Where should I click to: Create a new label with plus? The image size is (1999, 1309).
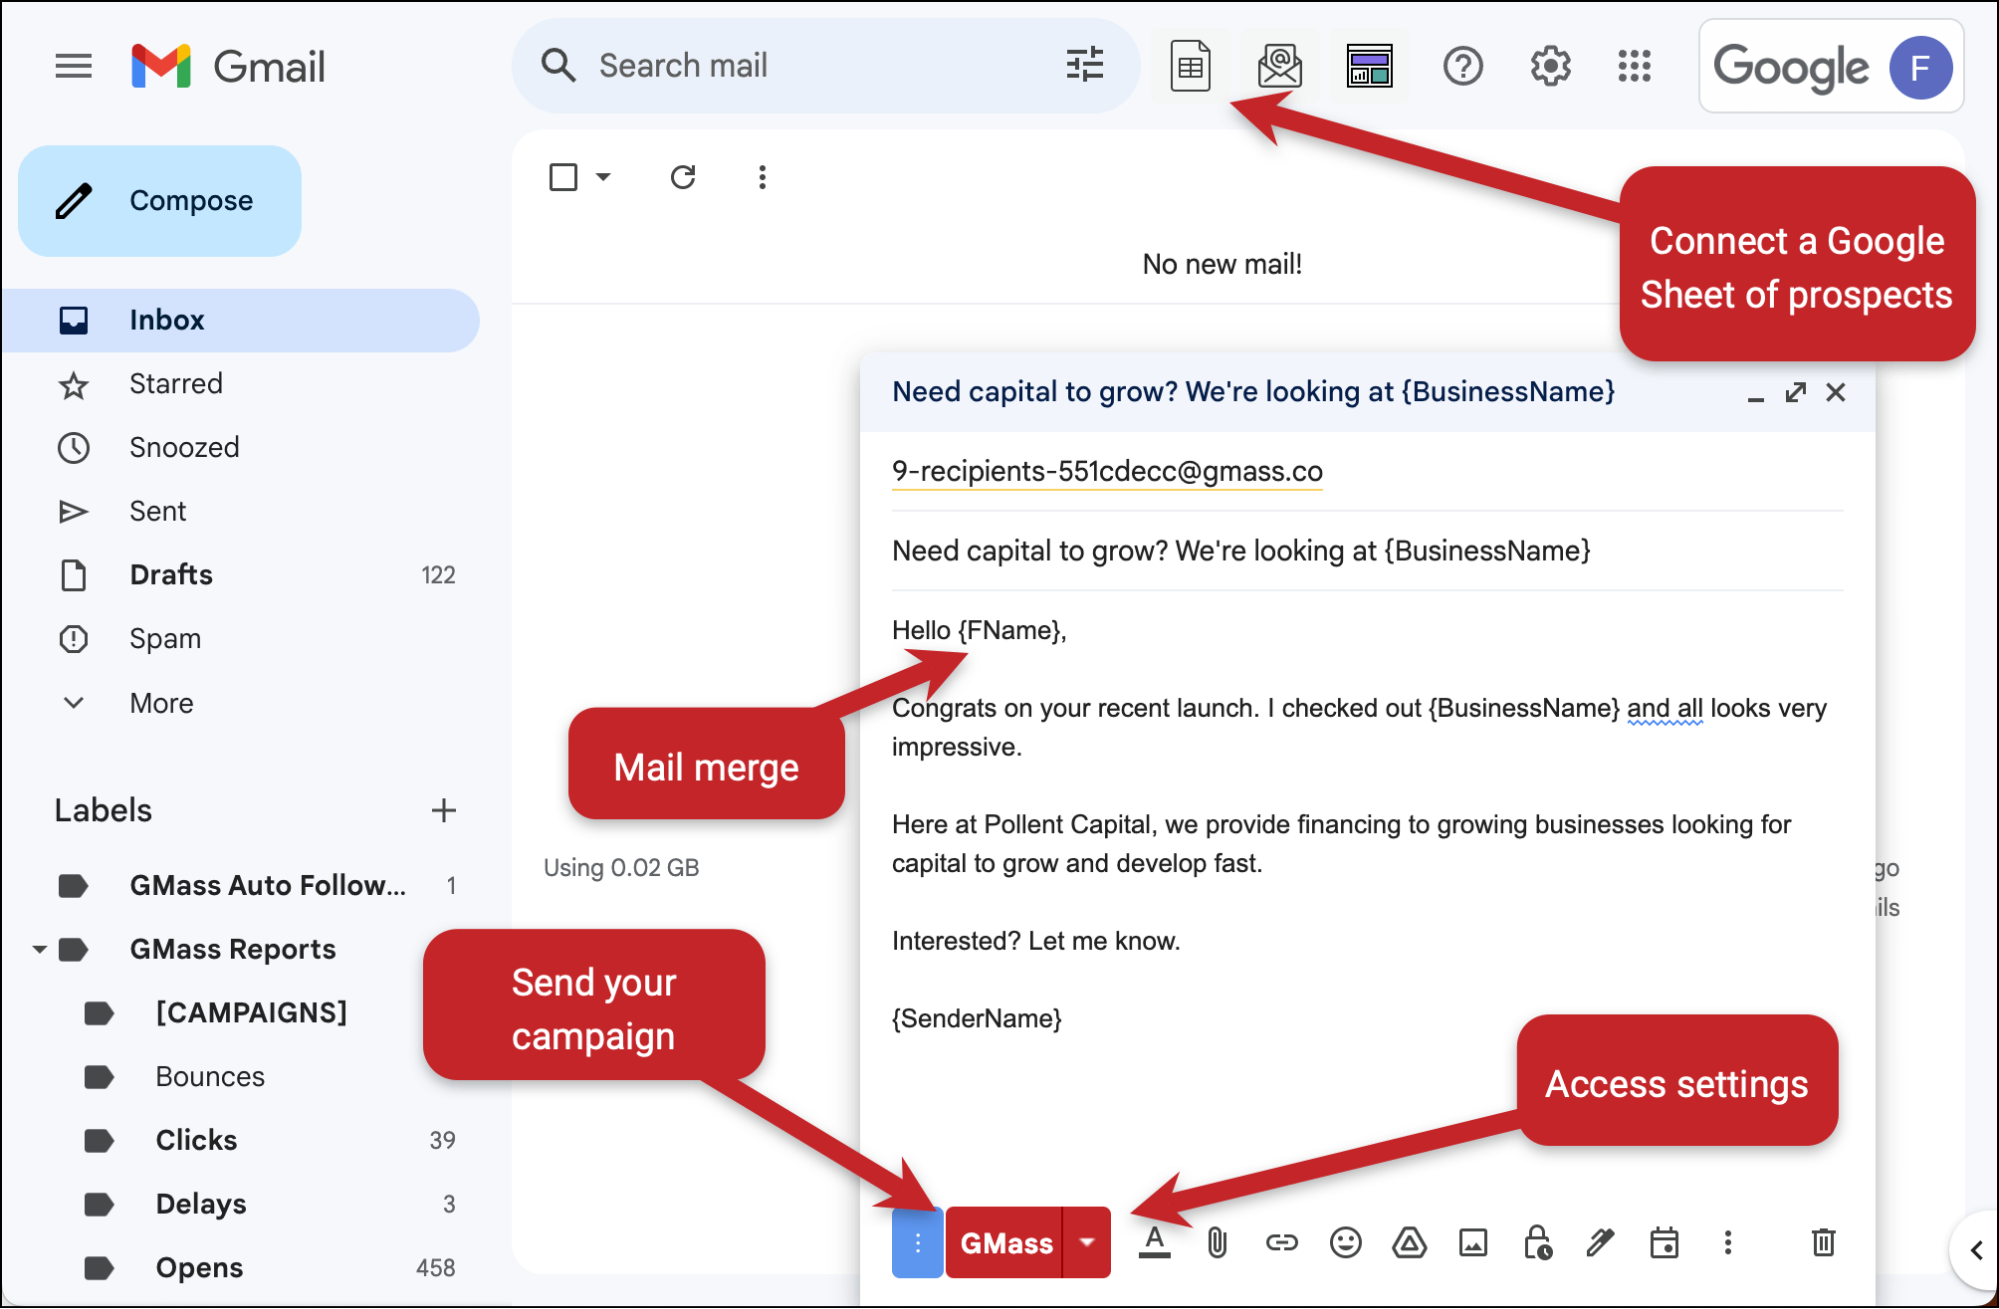click(x=443, y=810)
